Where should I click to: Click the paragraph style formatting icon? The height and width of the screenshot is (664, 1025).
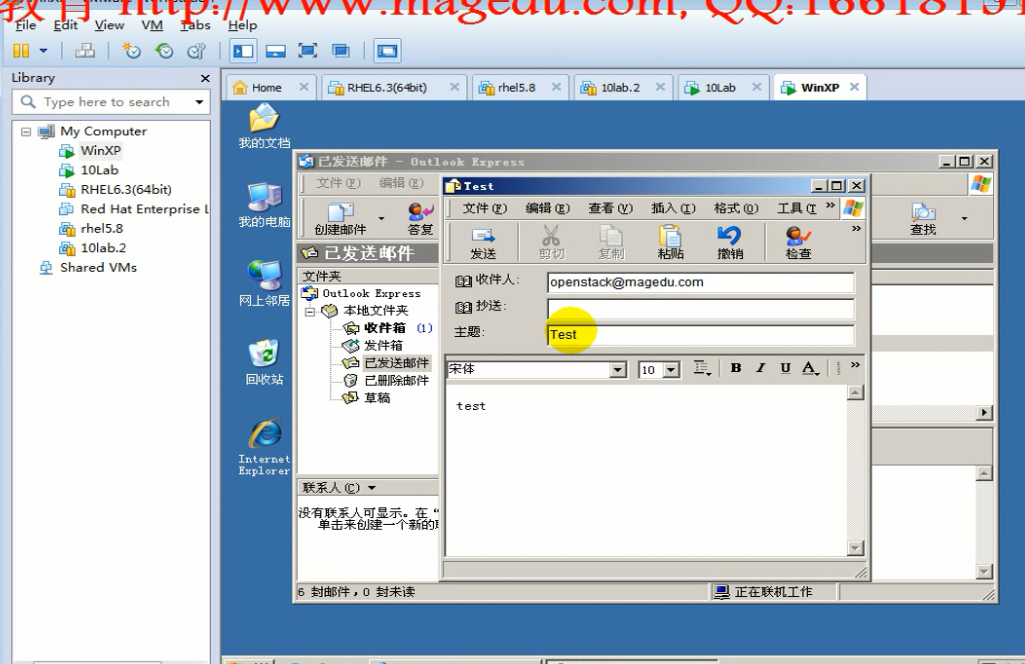(x=701, y=368)
